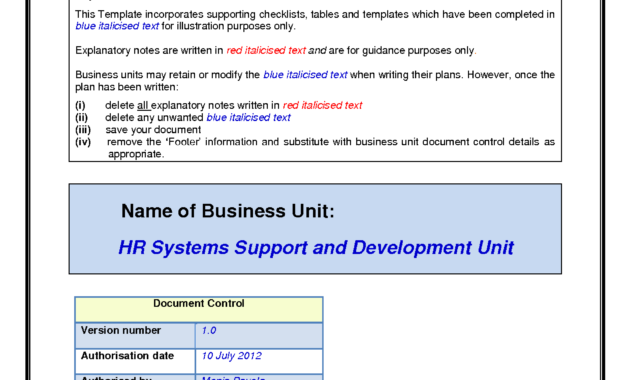
Task: Click 'red italicised text' in list item (i)
Action: [x=323, y=105]
